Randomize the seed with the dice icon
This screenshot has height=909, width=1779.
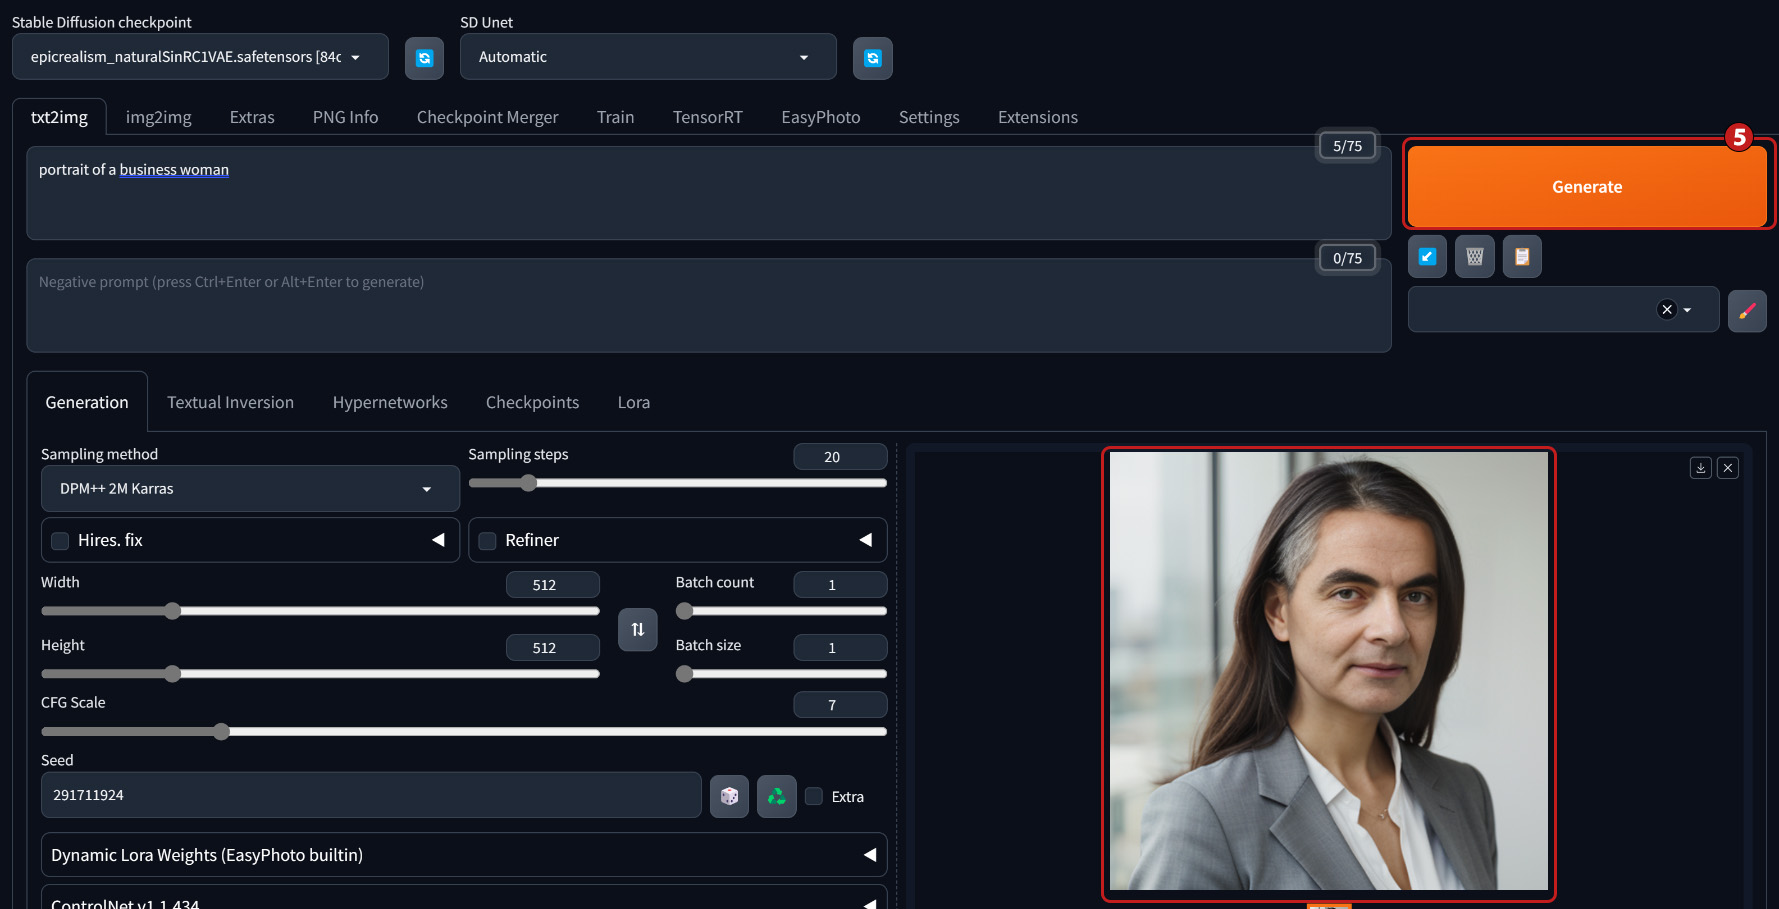pyautogui.click(x=729, y=796)
